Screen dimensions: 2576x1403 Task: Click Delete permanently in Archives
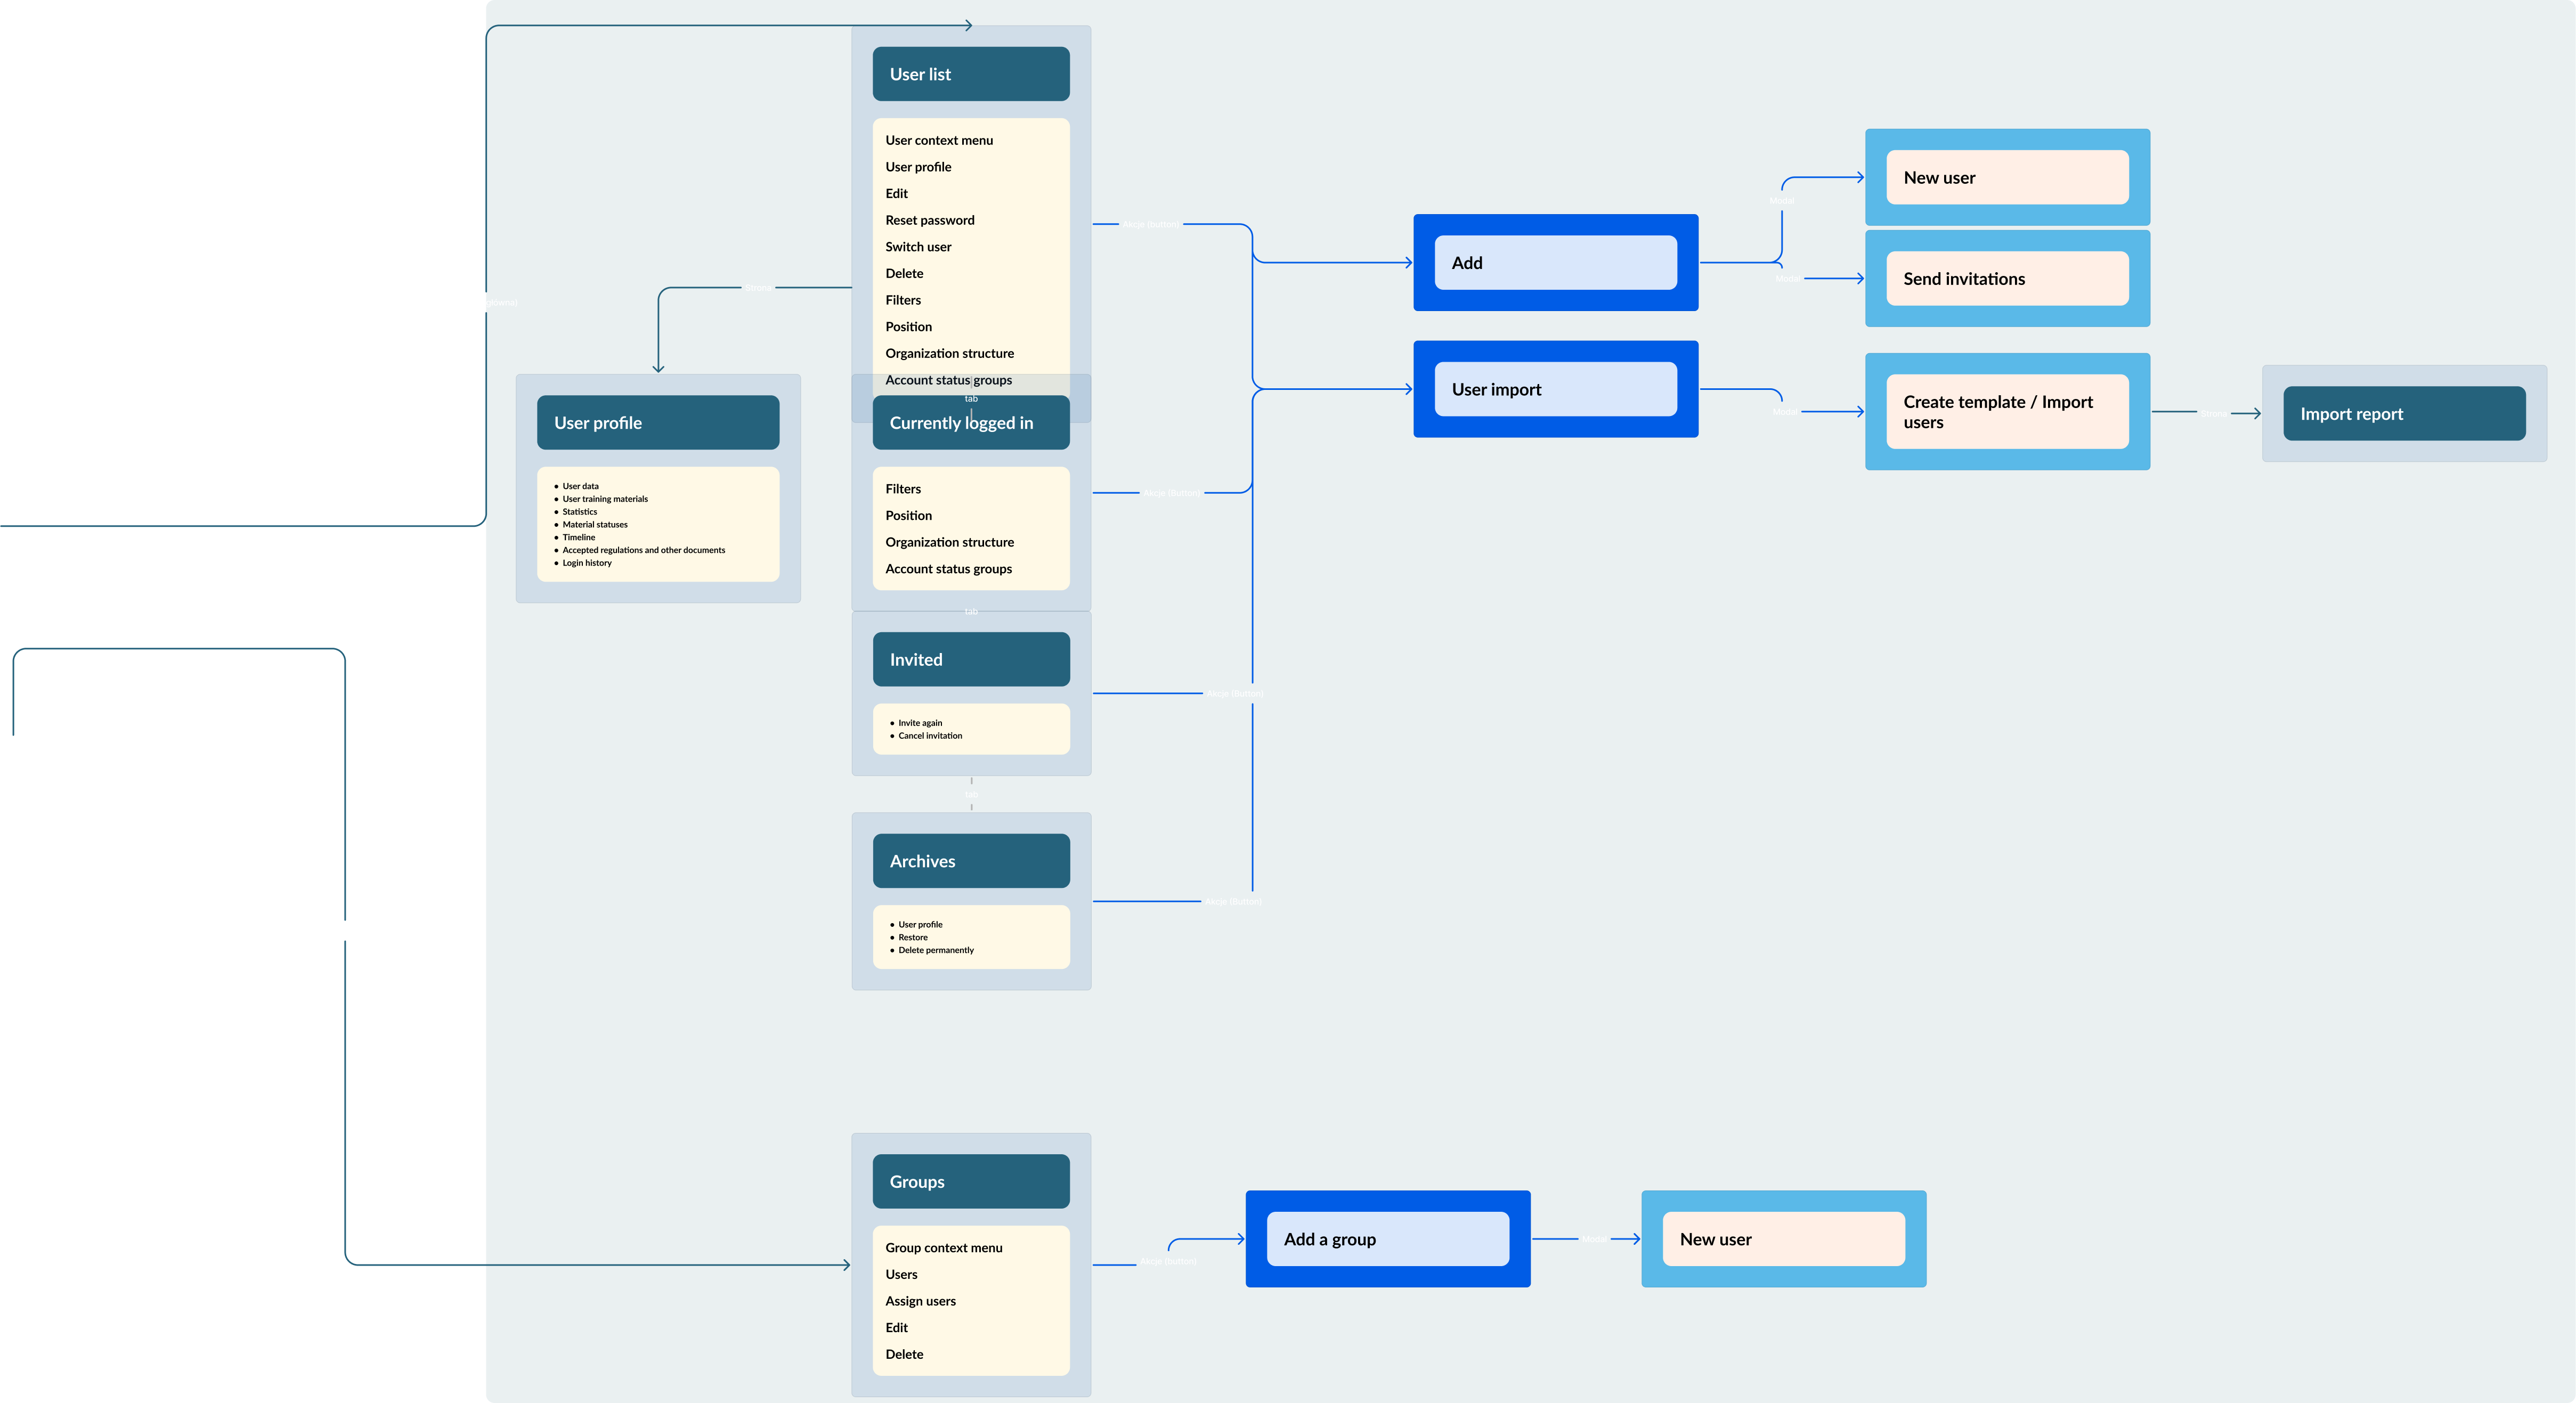tap(935, 950)
